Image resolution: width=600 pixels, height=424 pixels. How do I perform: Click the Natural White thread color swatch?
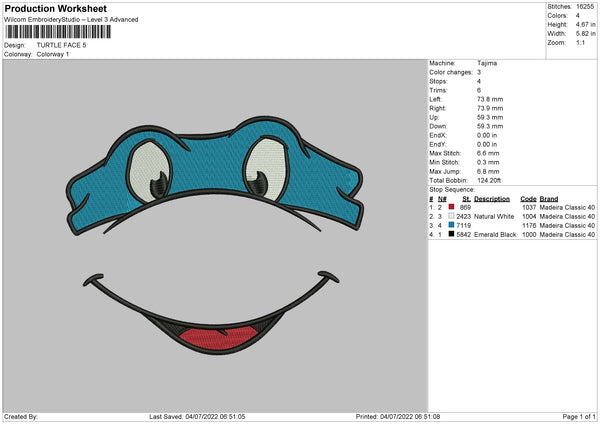[451, 216]
